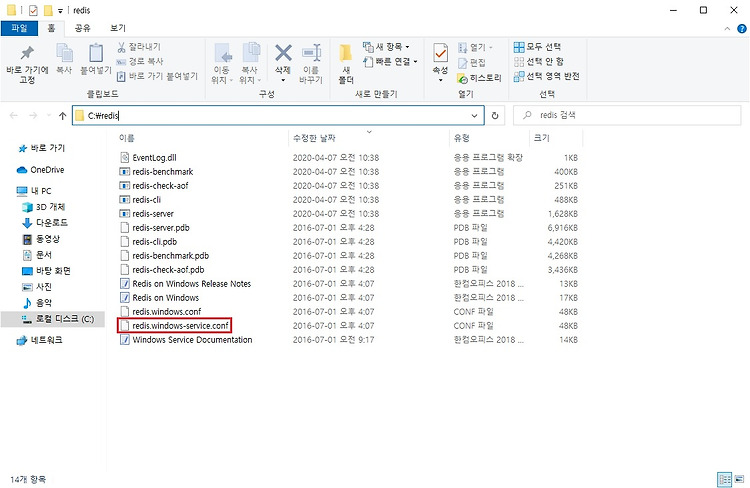
Task: Select Windows Service Documentation file
Action: click(x=186, y=340)
